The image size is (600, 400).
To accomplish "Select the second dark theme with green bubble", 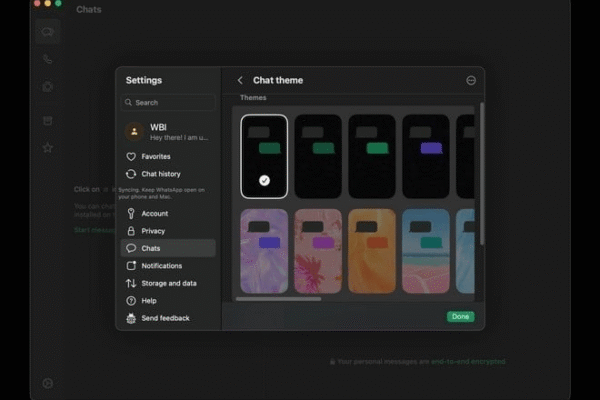I will [318, 157].
